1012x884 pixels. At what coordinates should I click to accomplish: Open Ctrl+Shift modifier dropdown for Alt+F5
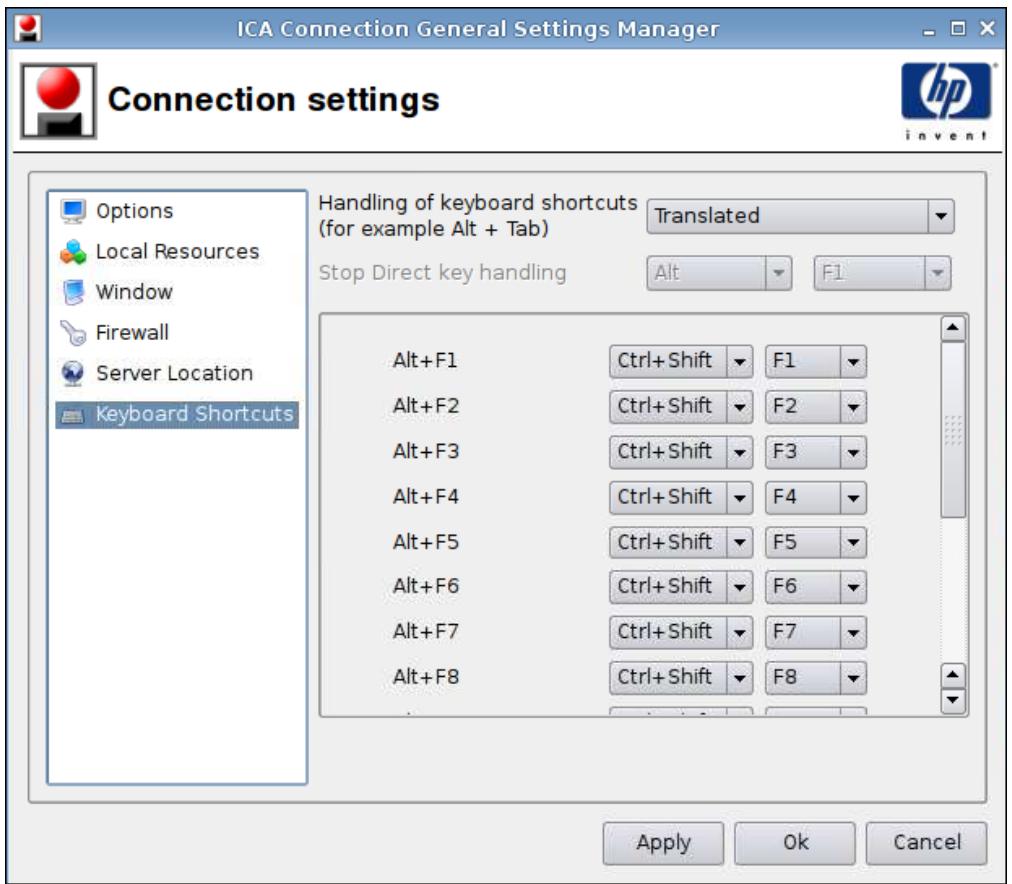click(681, 543)
